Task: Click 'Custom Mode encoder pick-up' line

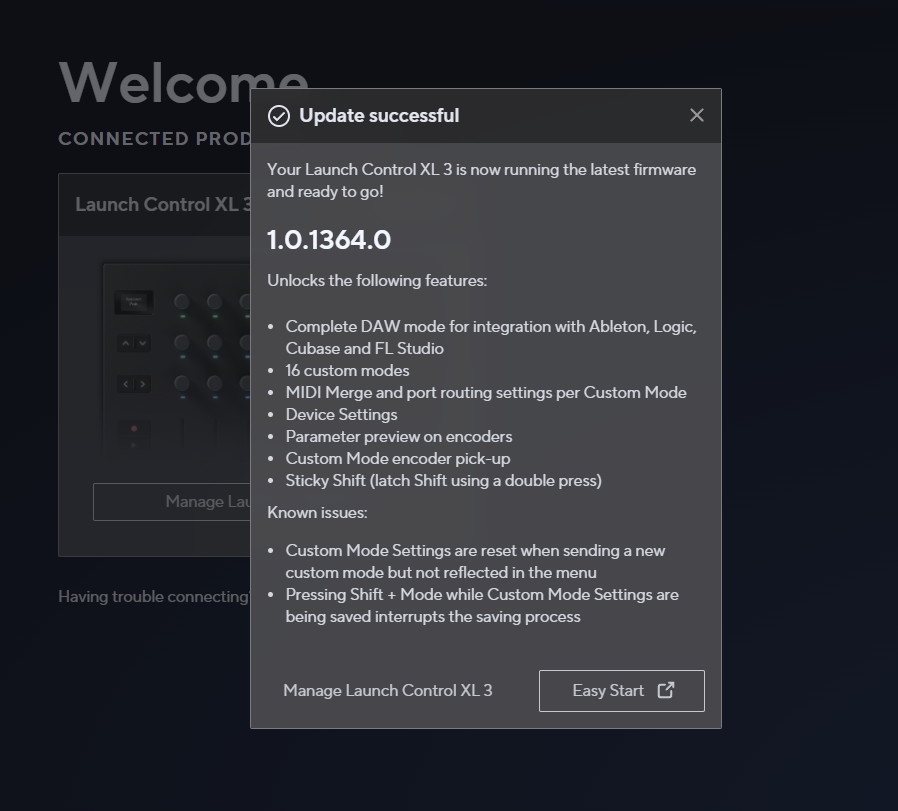Action: [x=397, y=459]
